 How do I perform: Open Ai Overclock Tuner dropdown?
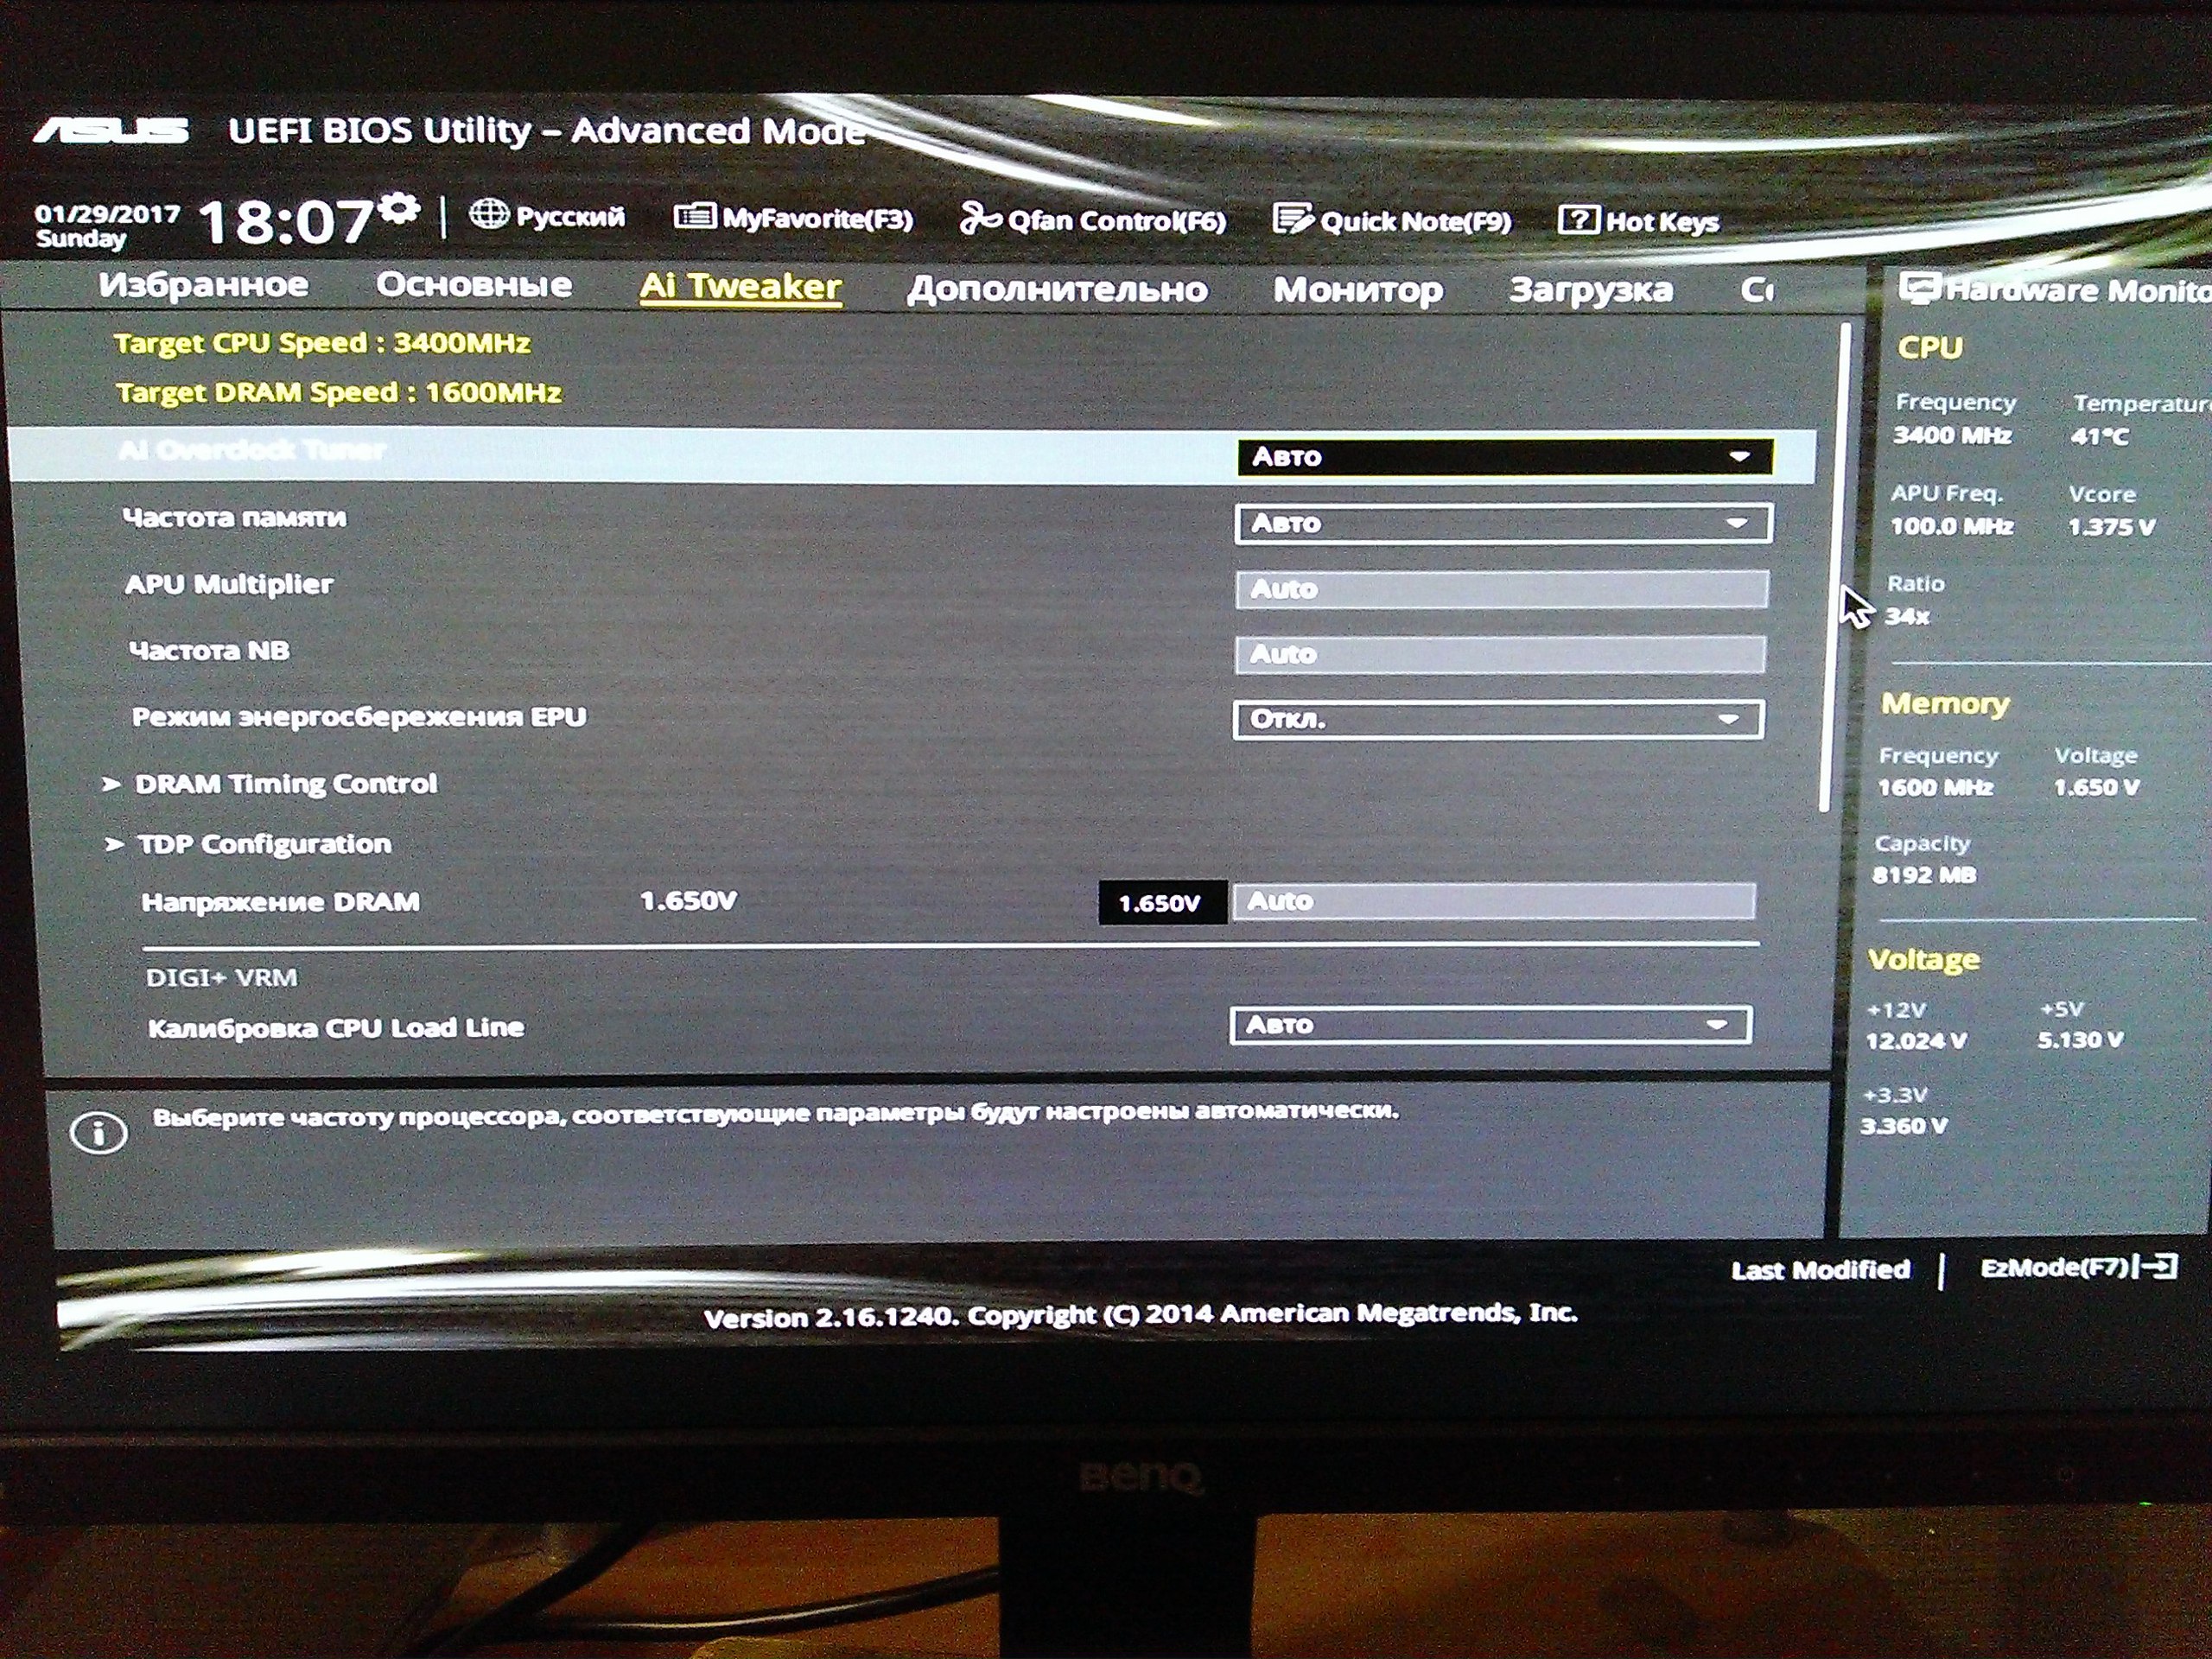(1505, 457)
